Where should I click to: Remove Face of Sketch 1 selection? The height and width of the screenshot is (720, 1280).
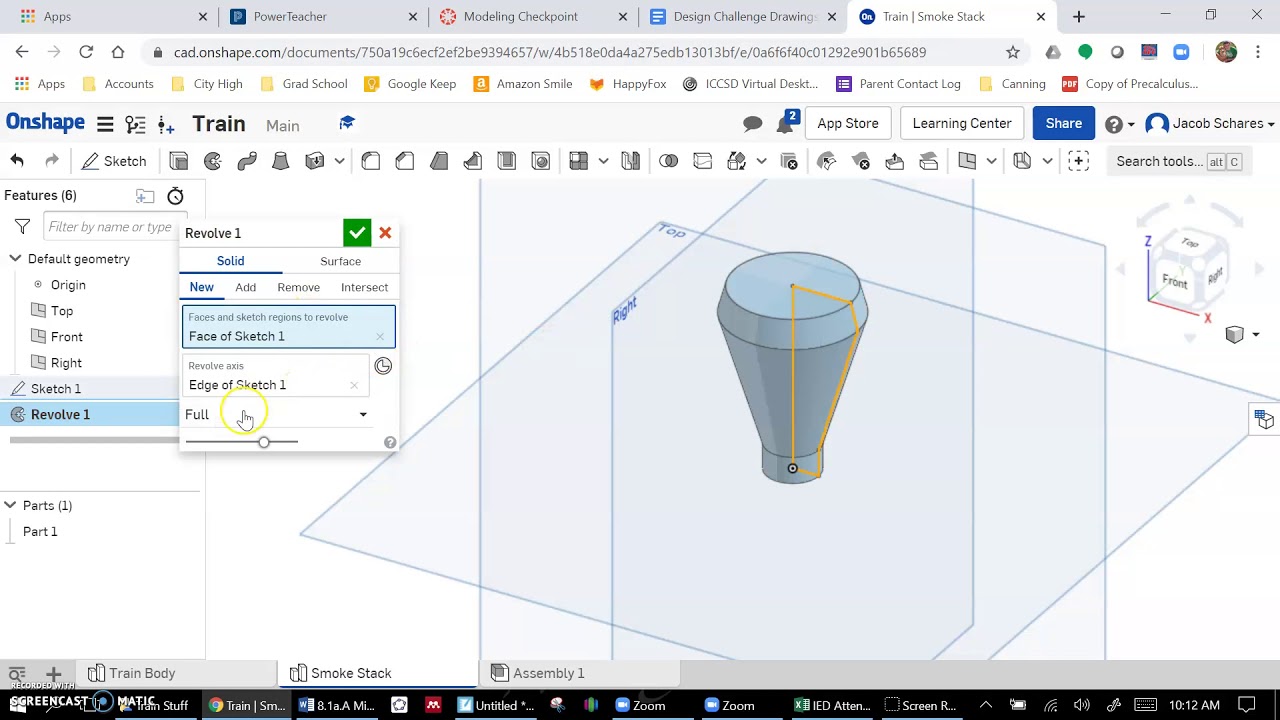point(380,337)
